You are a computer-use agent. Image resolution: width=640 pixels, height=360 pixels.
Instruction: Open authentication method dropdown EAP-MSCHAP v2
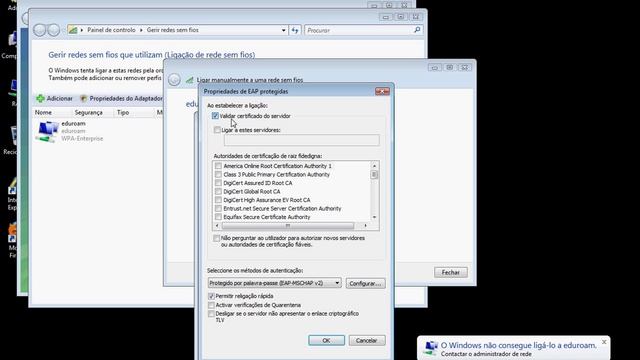click(275, 283)
